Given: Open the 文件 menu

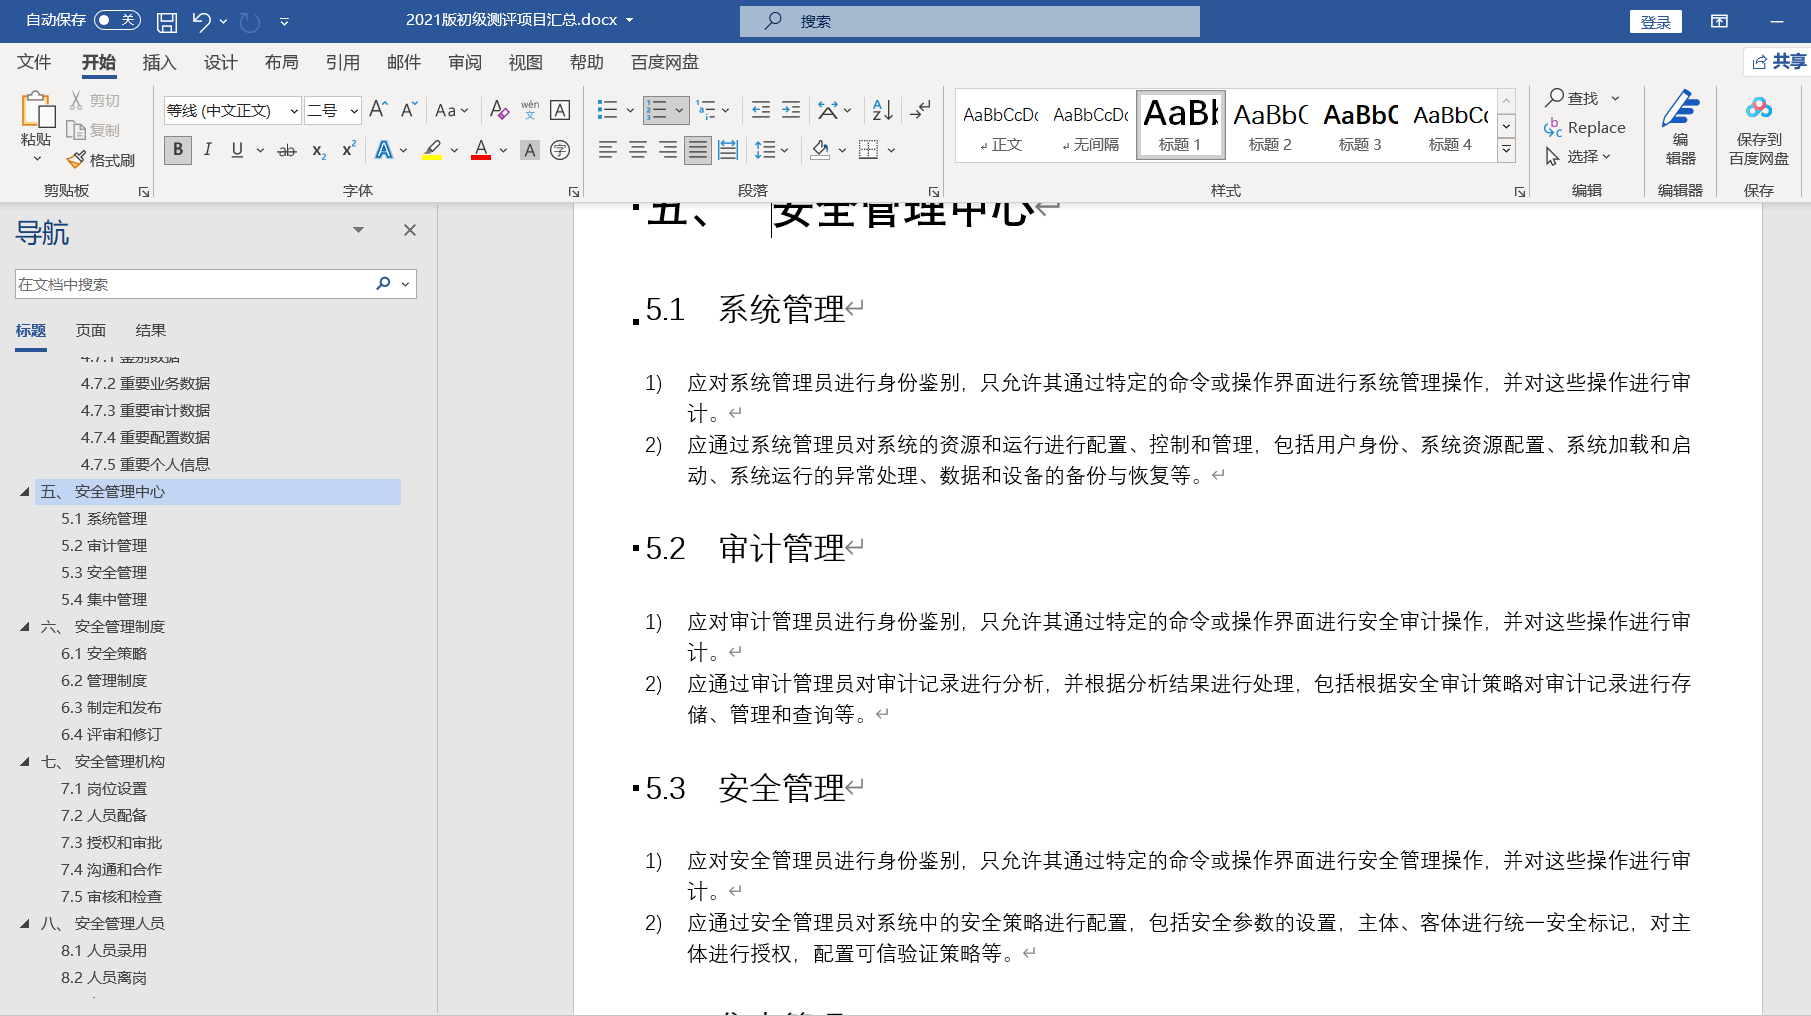Looking at the screenshot, I should coord(34,62).
